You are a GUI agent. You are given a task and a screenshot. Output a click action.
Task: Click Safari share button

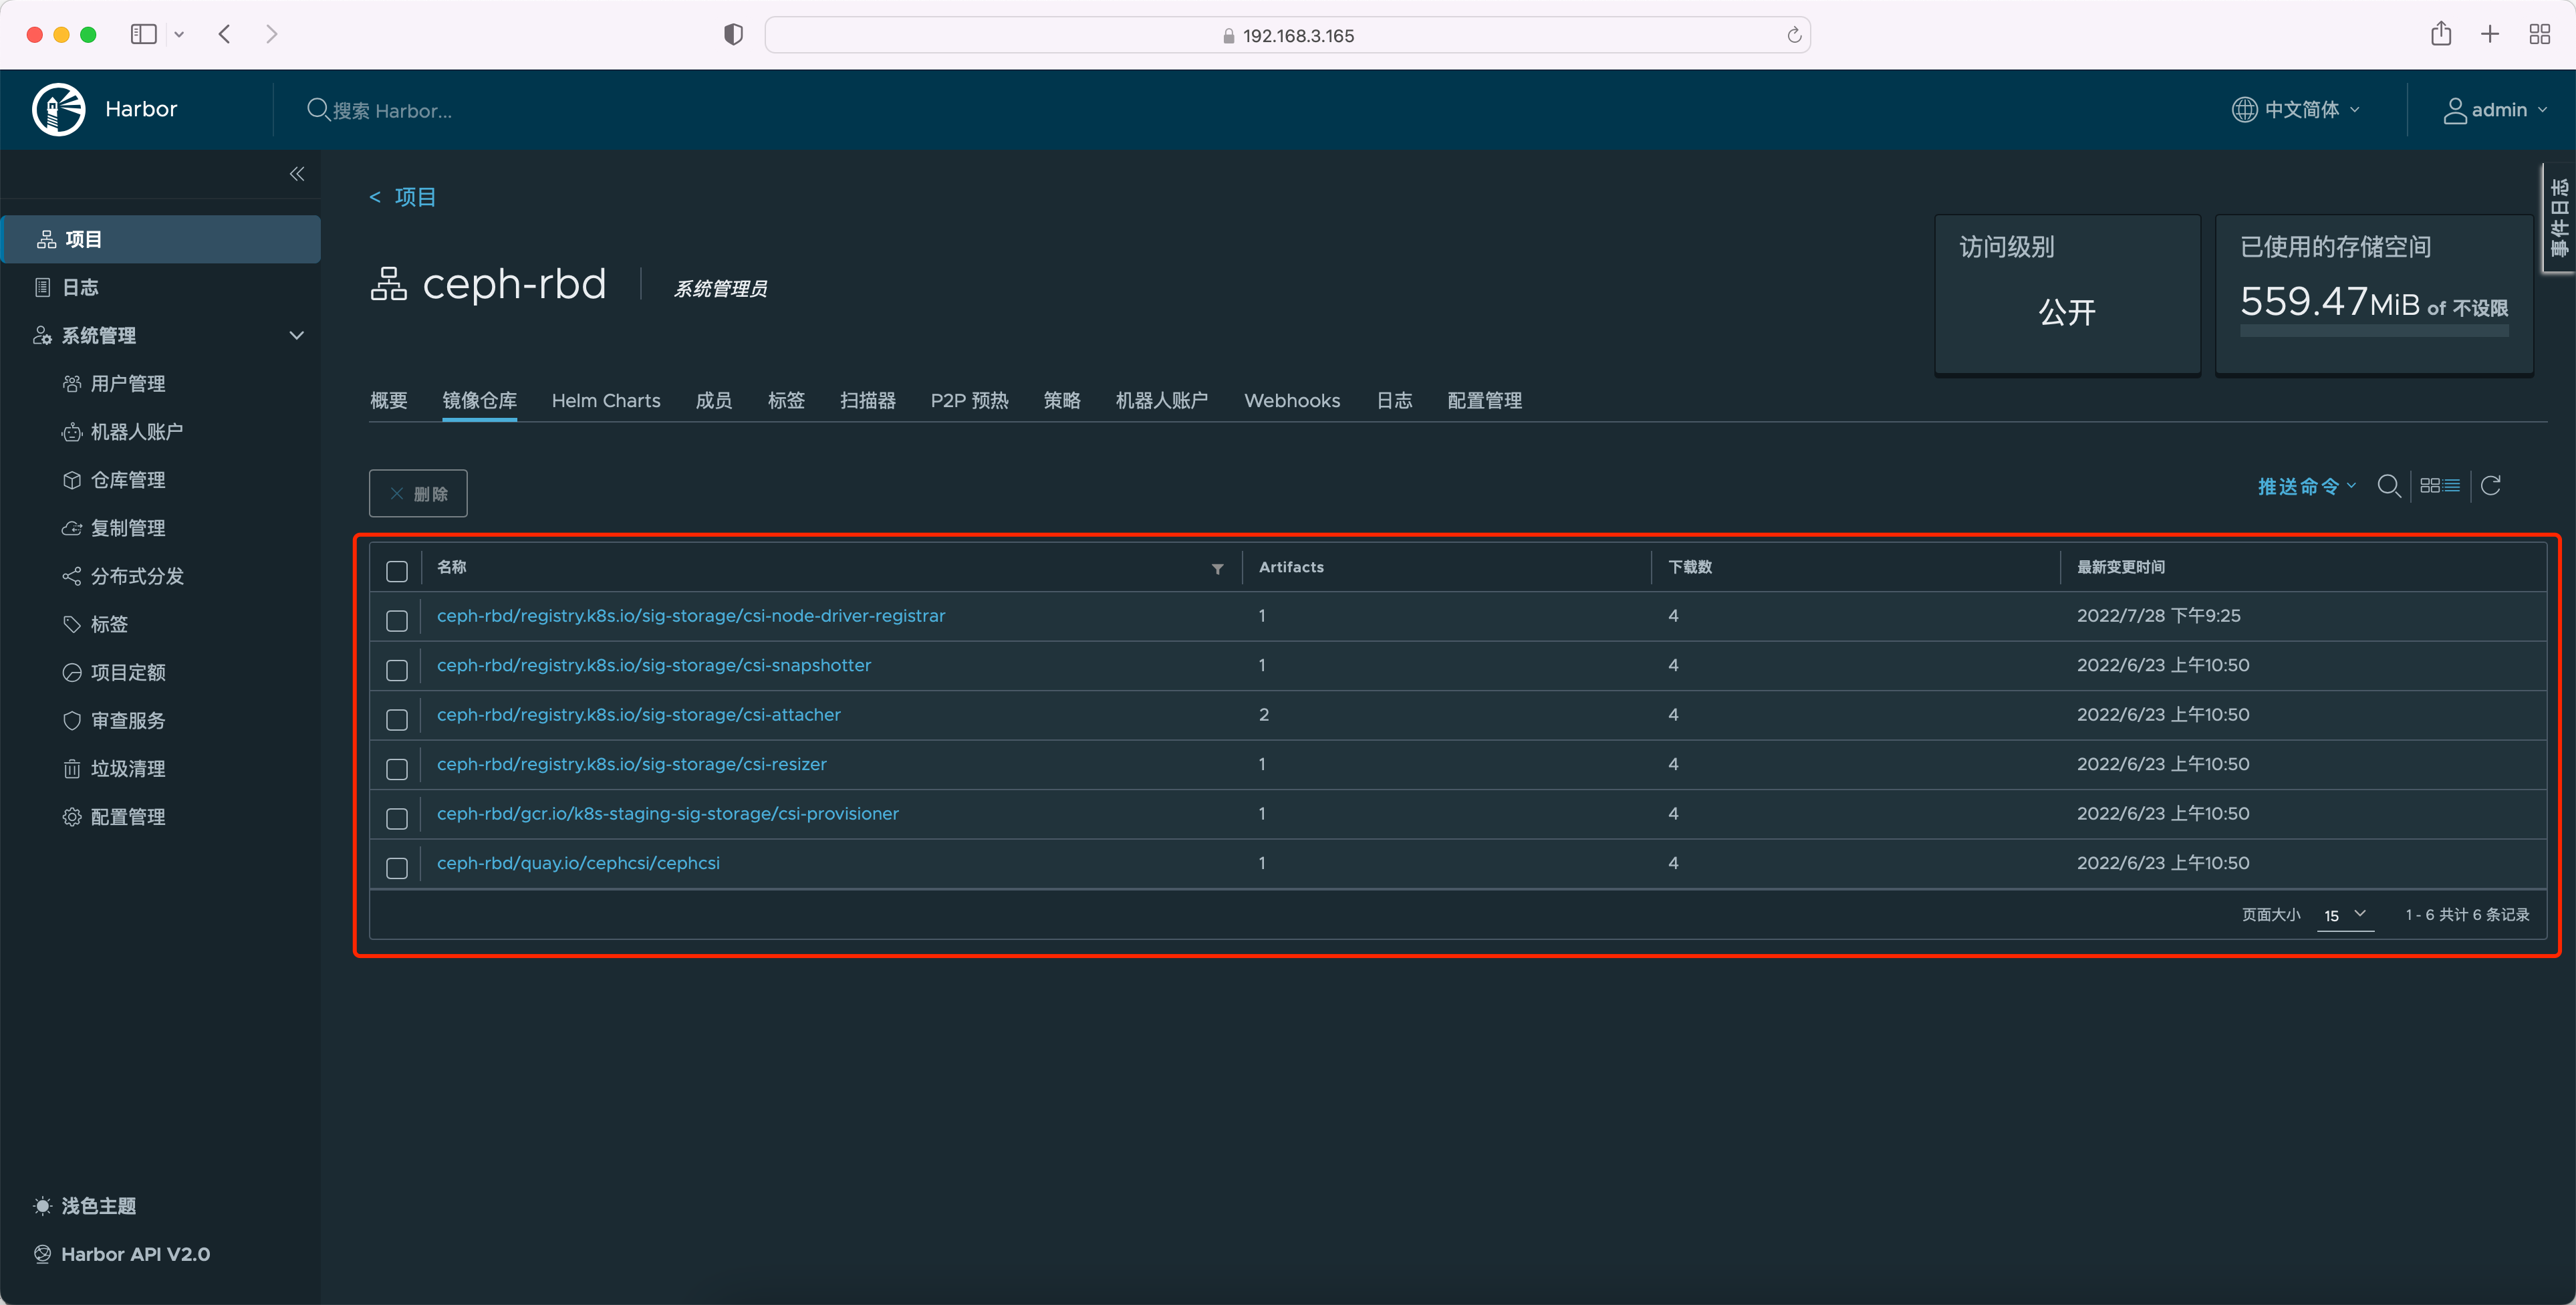coord(2441,34)
